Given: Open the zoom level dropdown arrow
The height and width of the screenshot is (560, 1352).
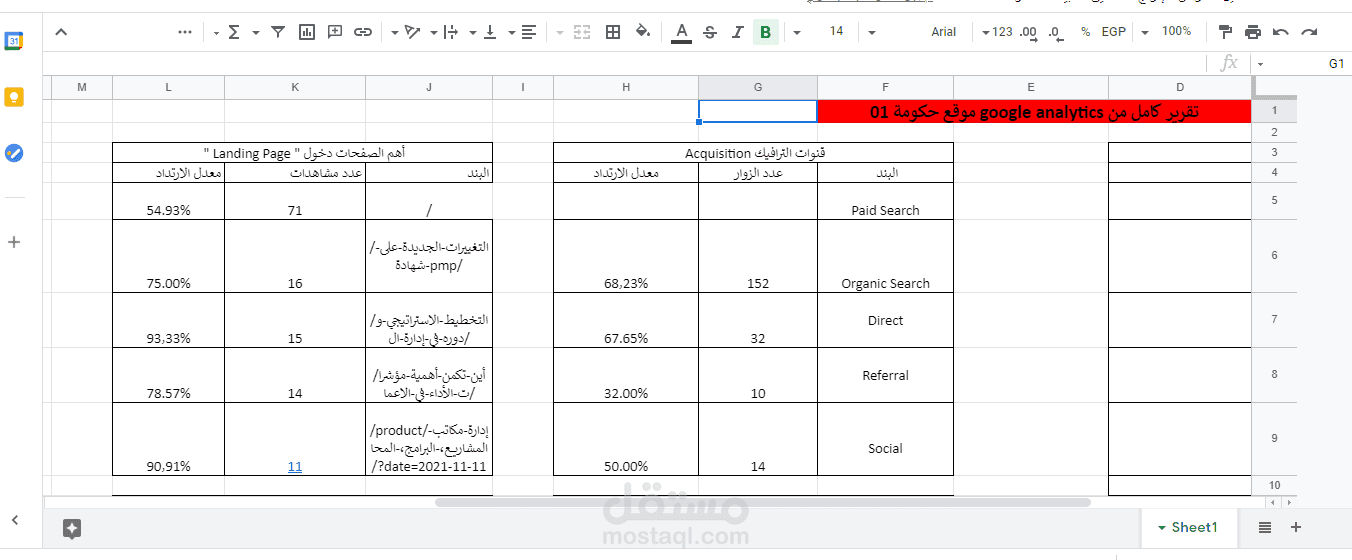Looking at the screenshot, I should tap(1147, 32).
